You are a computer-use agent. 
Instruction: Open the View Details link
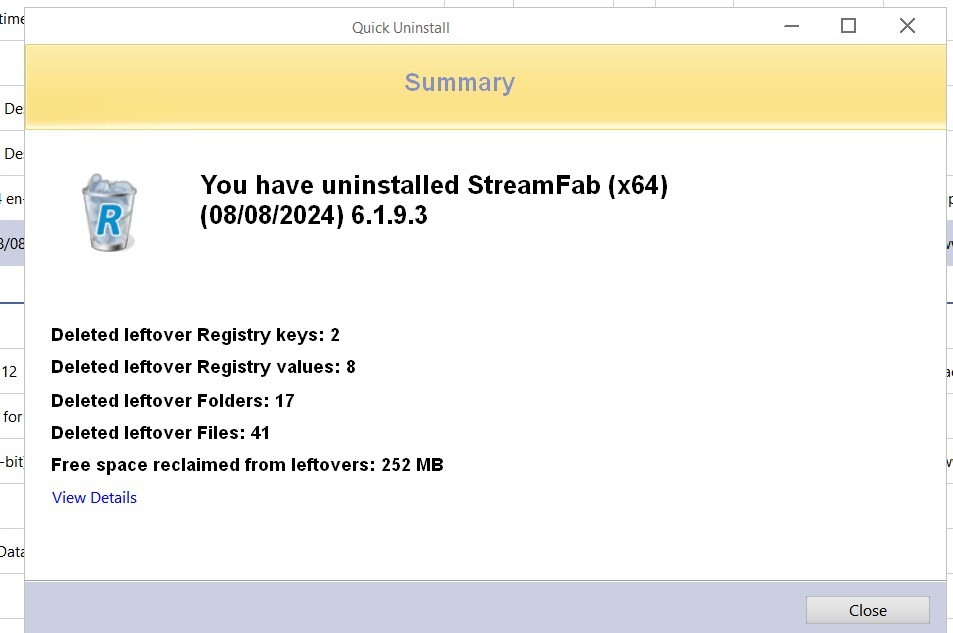click(x=94, y=498)
